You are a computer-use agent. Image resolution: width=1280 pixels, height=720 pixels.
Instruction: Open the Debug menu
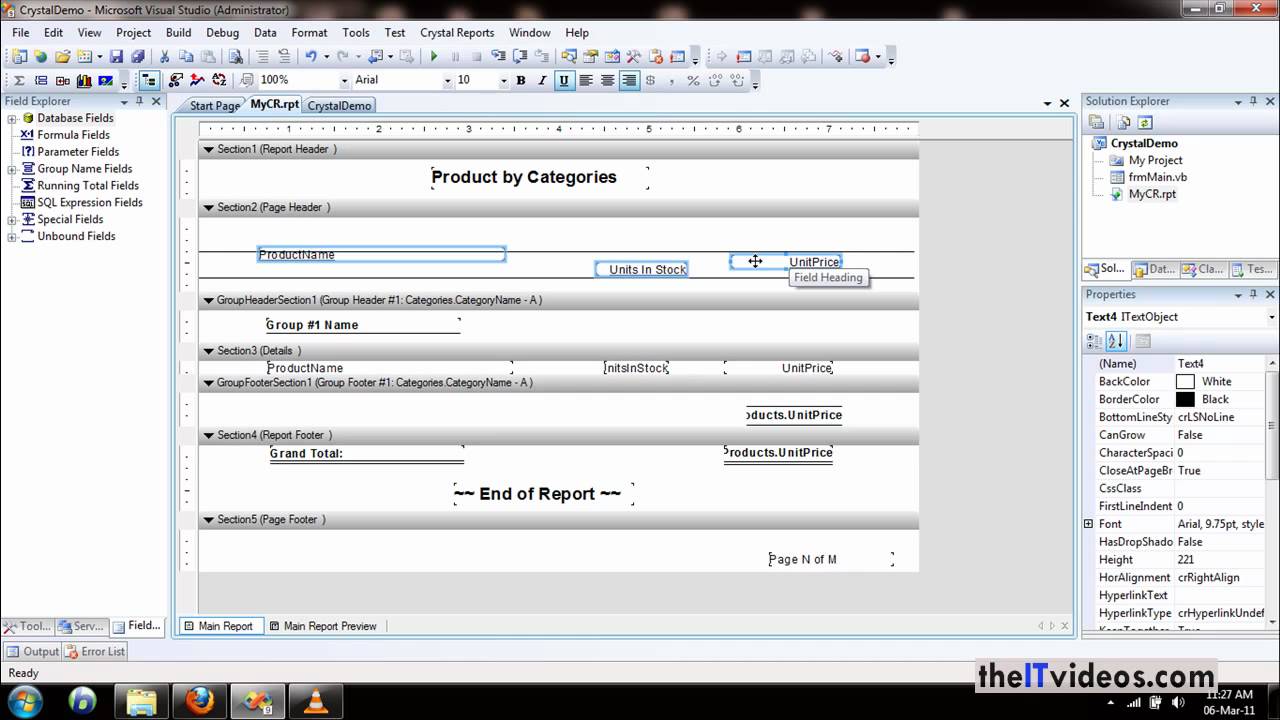point(223,33)
